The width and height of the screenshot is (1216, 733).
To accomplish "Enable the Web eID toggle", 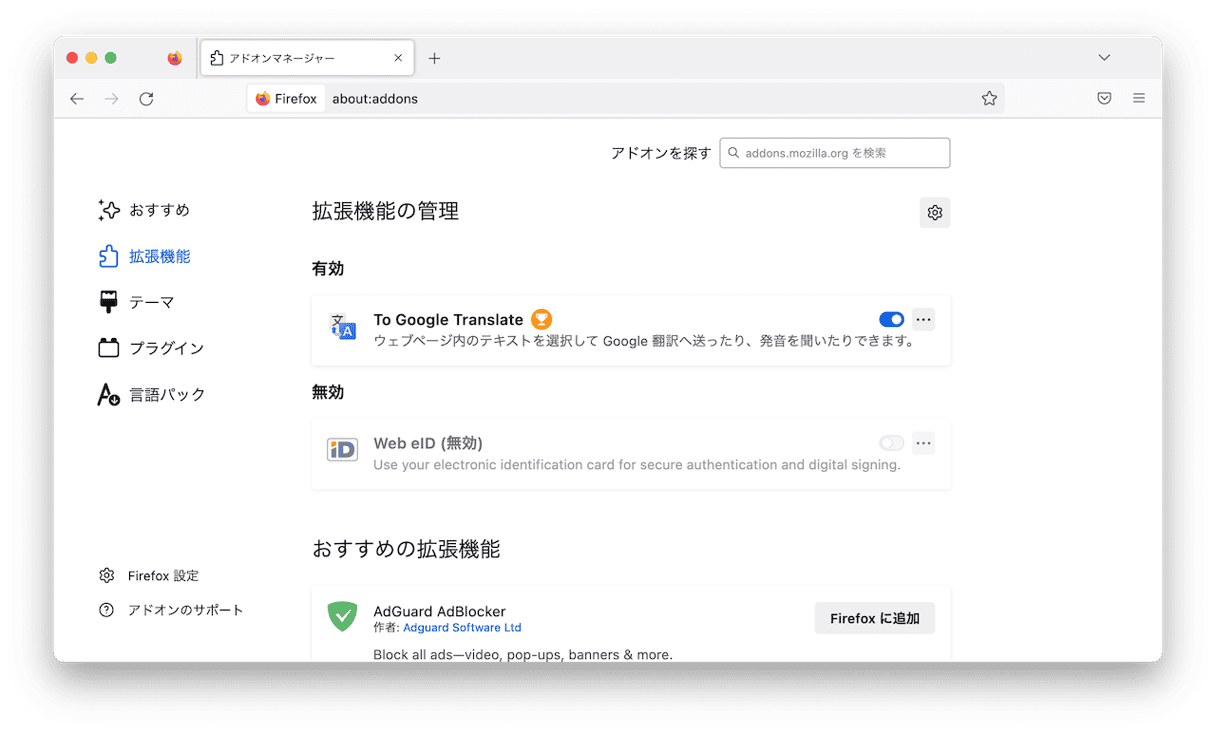I will (892, 443).
